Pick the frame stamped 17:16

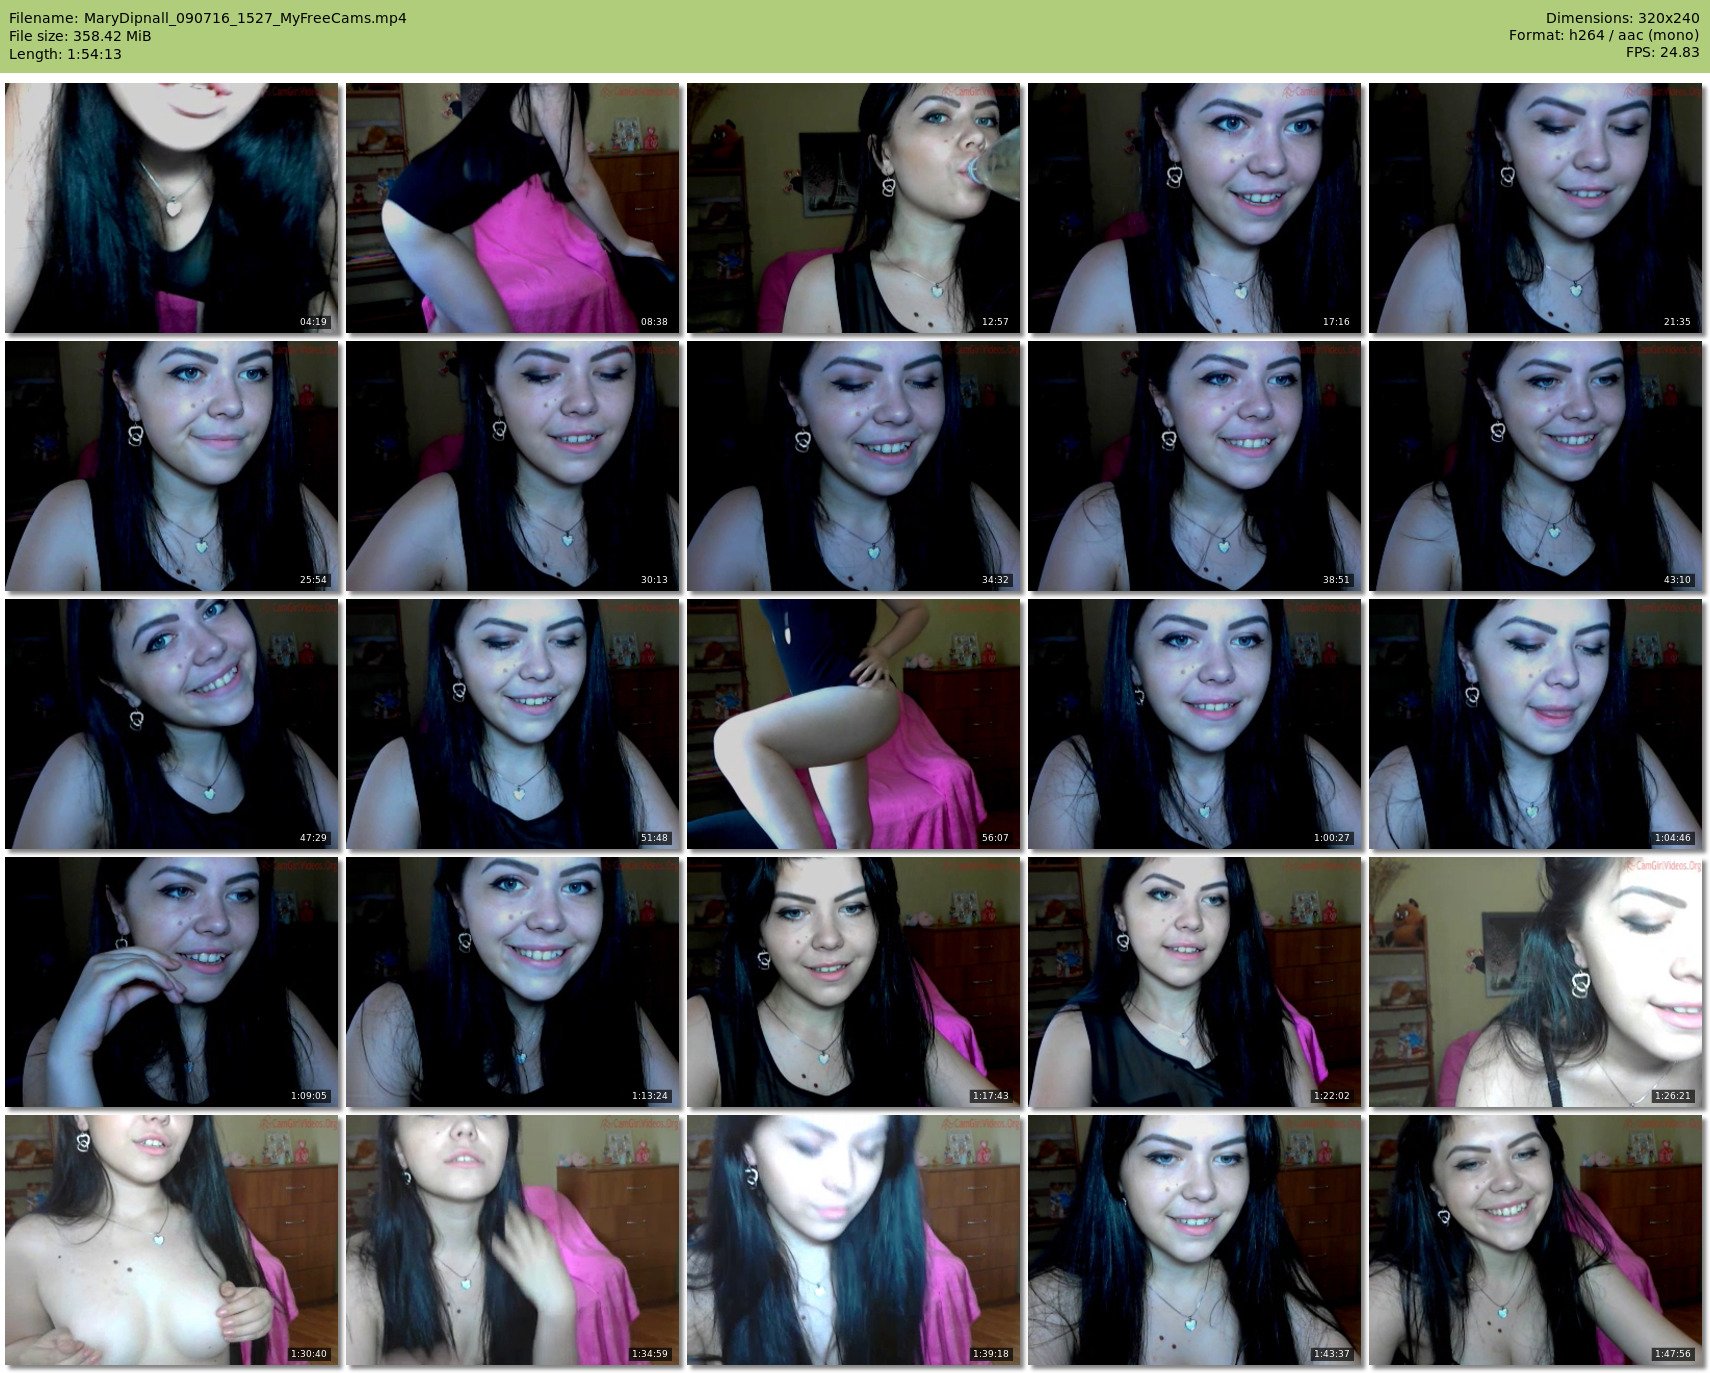click(x=1195, y=208)
